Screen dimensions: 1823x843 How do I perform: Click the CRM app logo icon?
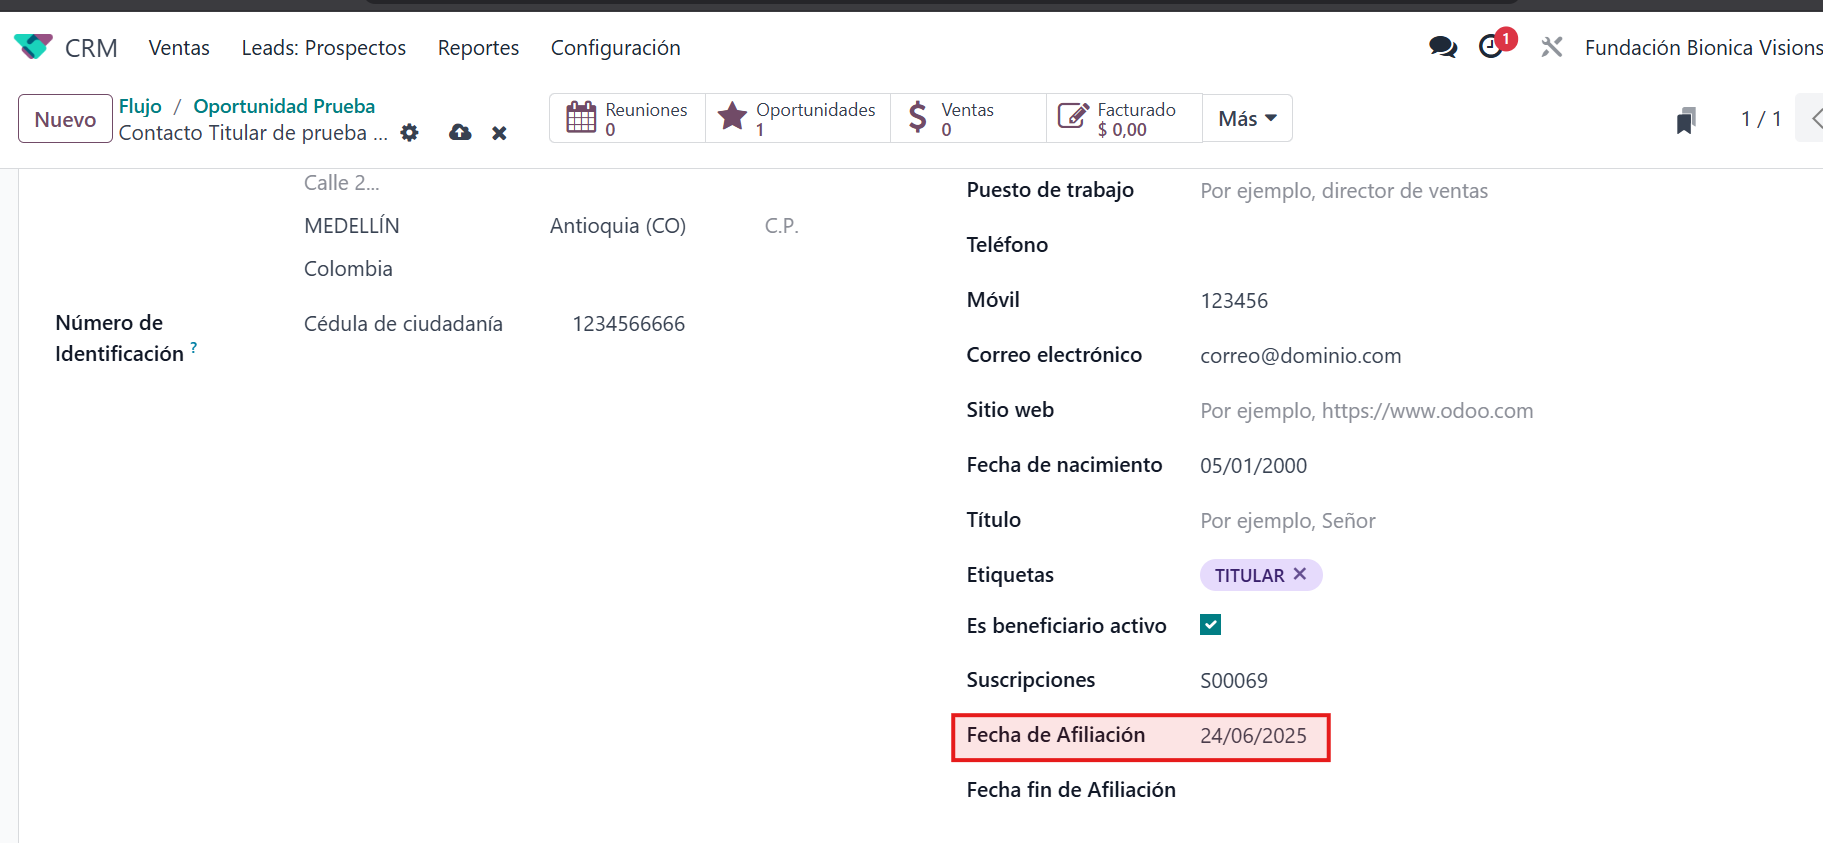(33, 47)
